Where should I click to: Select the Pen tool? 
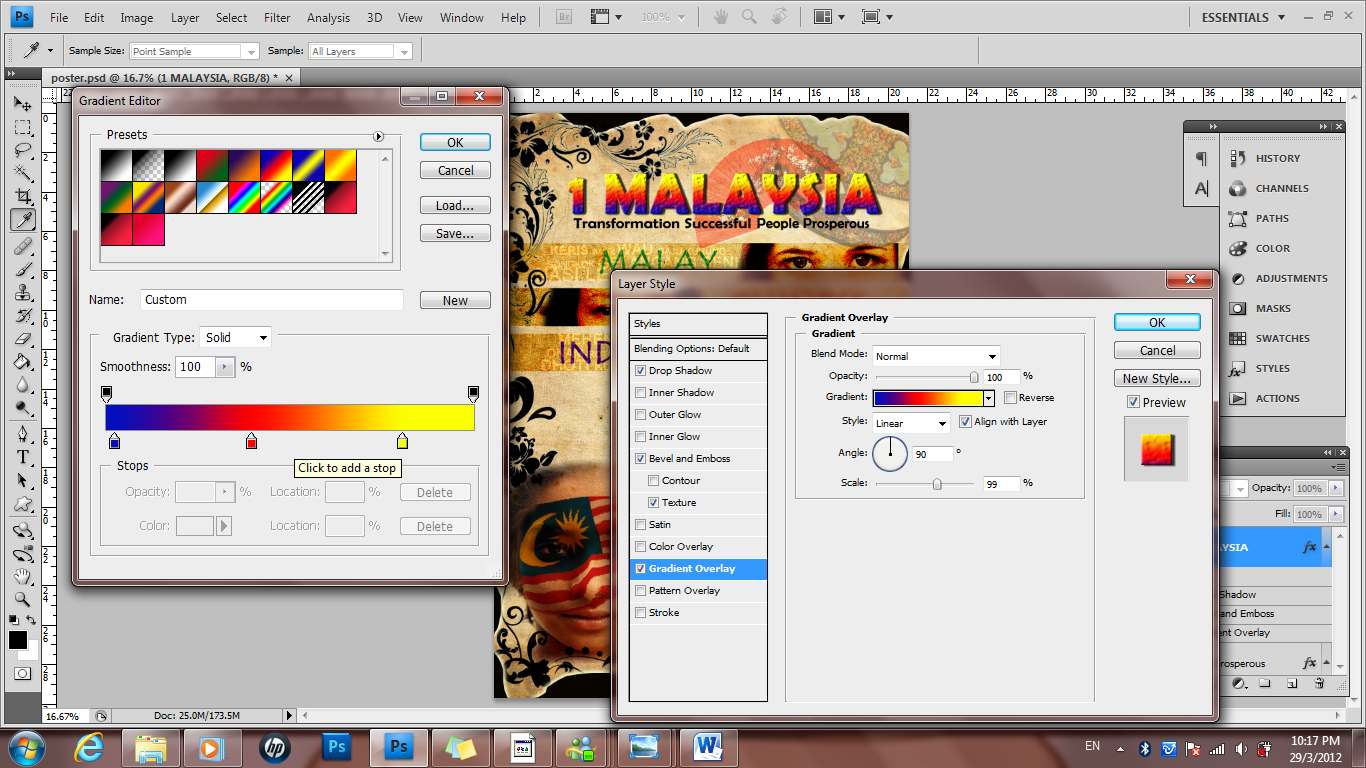(22, 434)
